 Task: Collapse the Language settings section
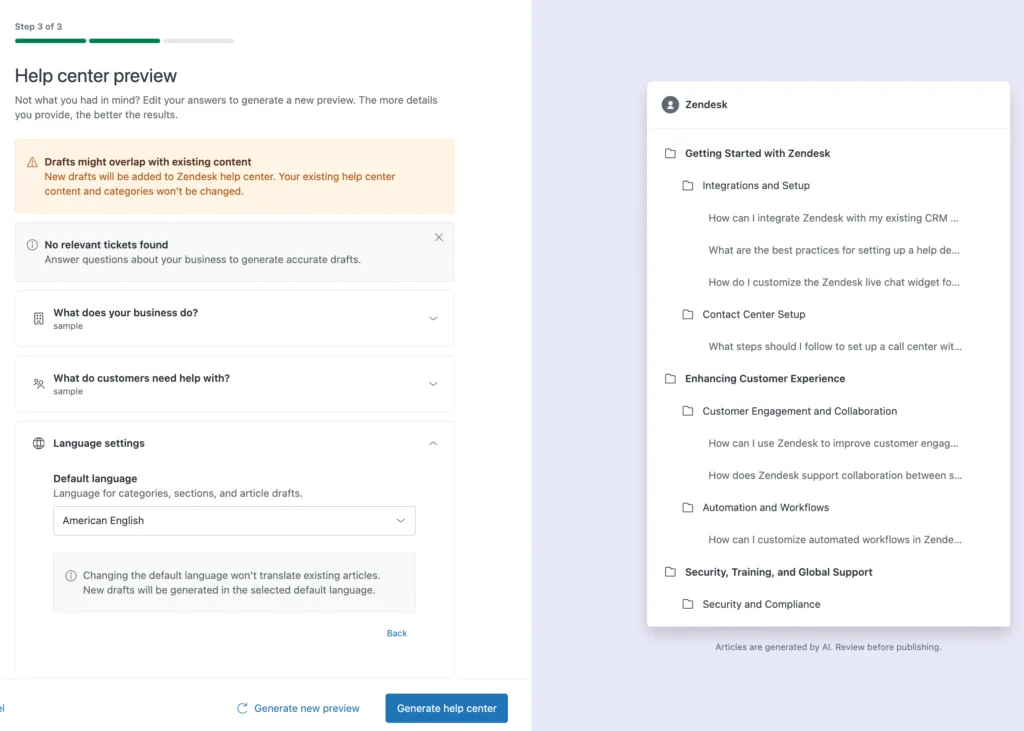pos(433,443)
